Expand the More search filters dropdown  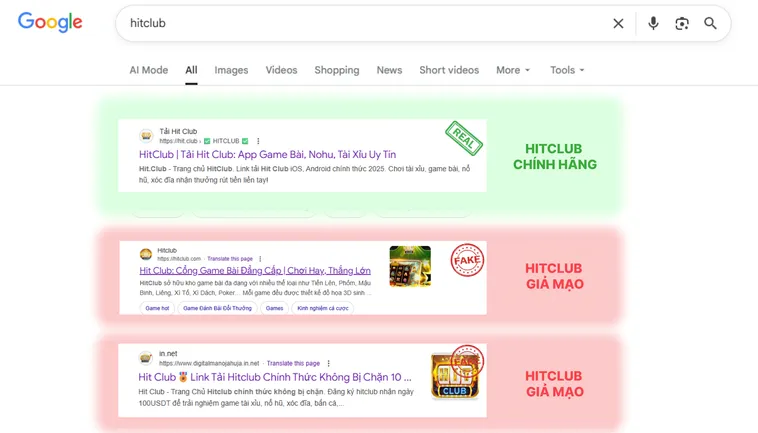point(513,70)
